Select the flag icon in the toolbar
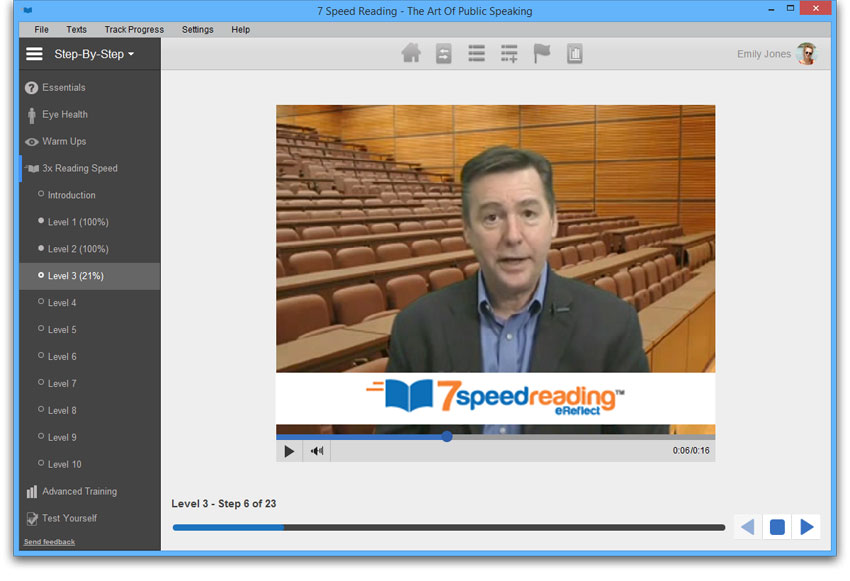 (542, 53)
